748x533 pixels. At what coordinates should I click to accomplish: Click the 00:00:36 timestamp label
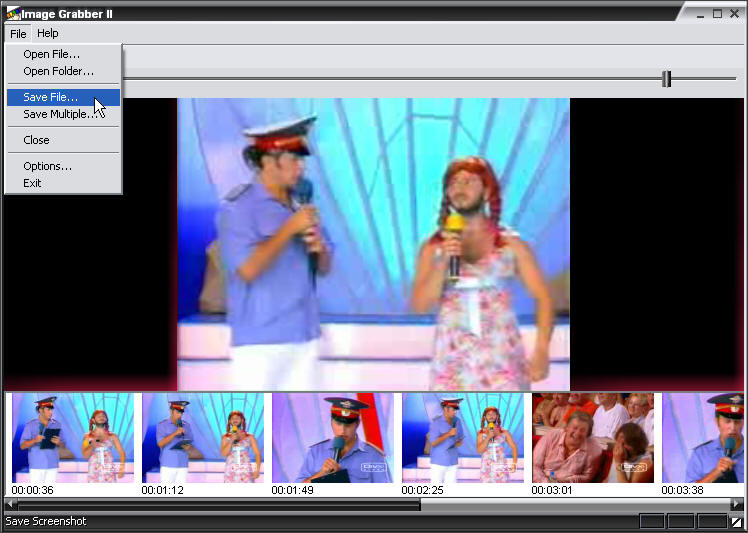point(32,490)
